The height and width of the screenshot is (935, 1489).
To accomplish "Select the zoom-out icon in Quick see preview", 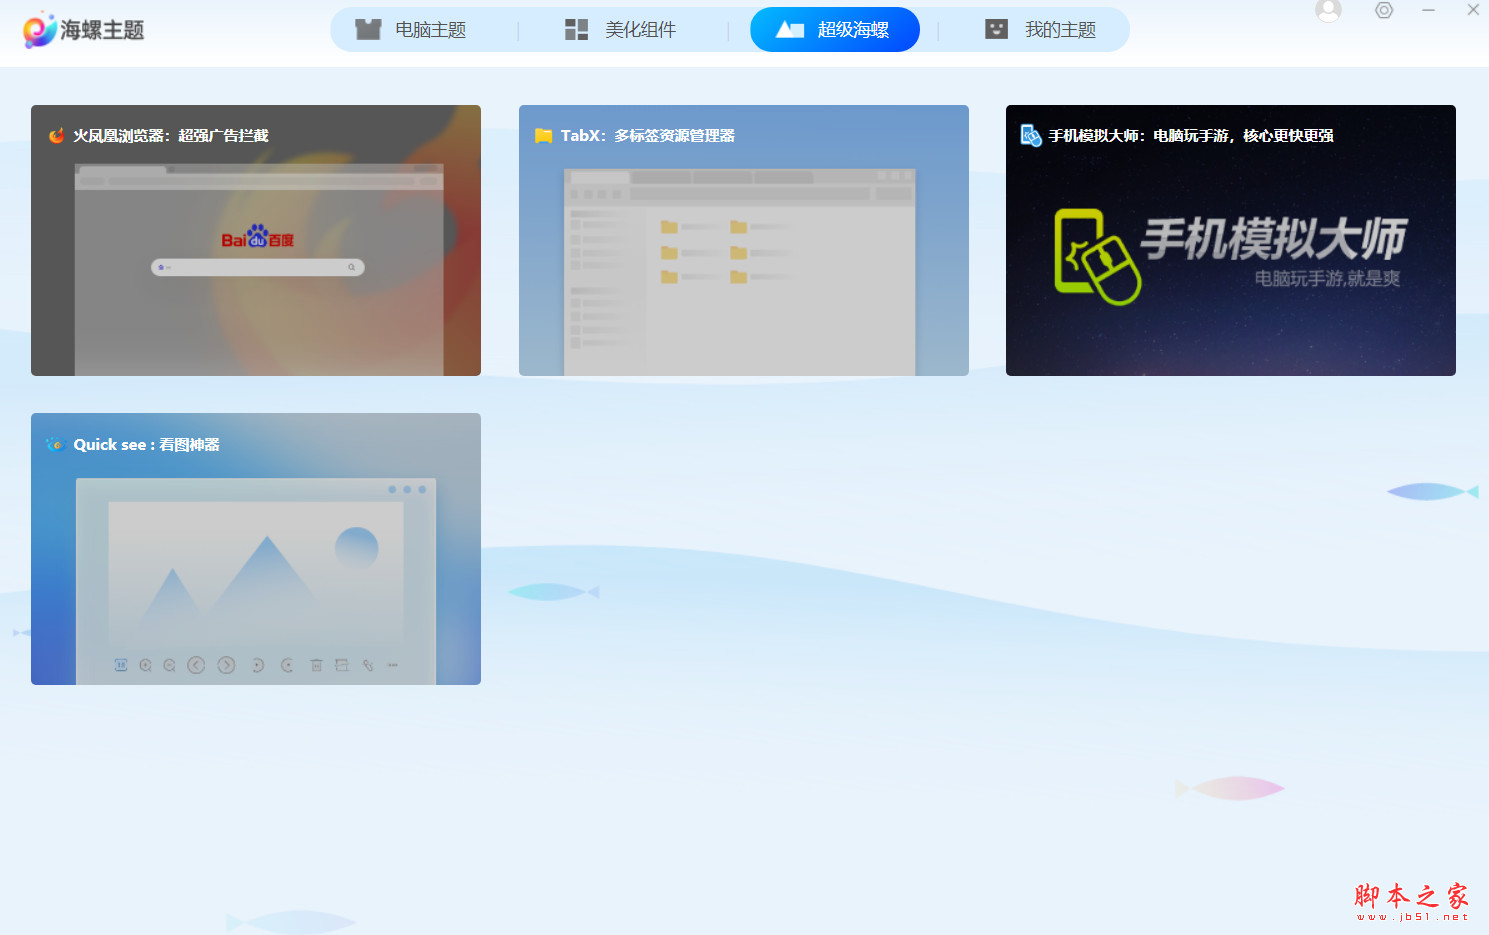I will coord(170,664).
